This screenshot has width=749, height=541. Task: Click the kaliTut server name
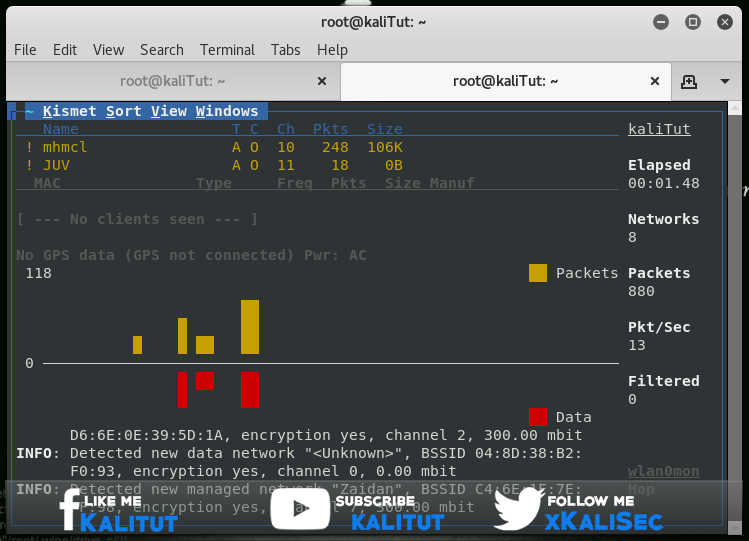659,129
